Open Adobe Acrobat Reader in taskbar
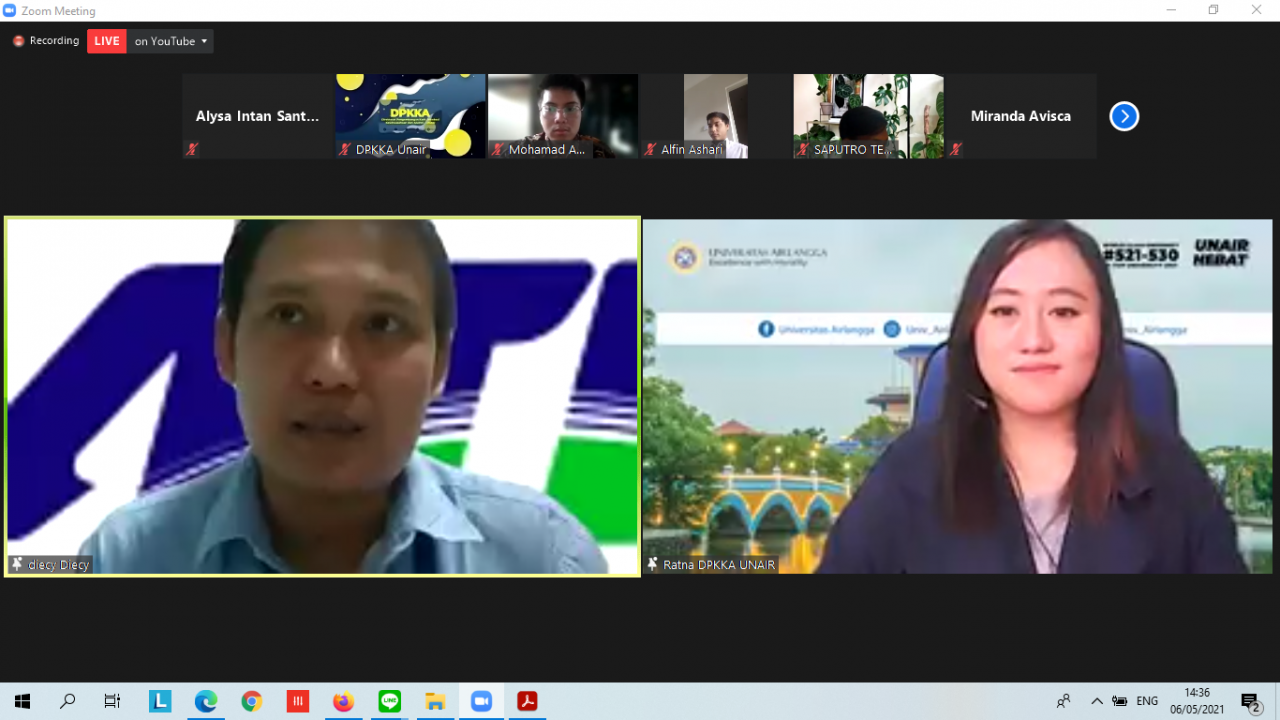 [527, 701]
